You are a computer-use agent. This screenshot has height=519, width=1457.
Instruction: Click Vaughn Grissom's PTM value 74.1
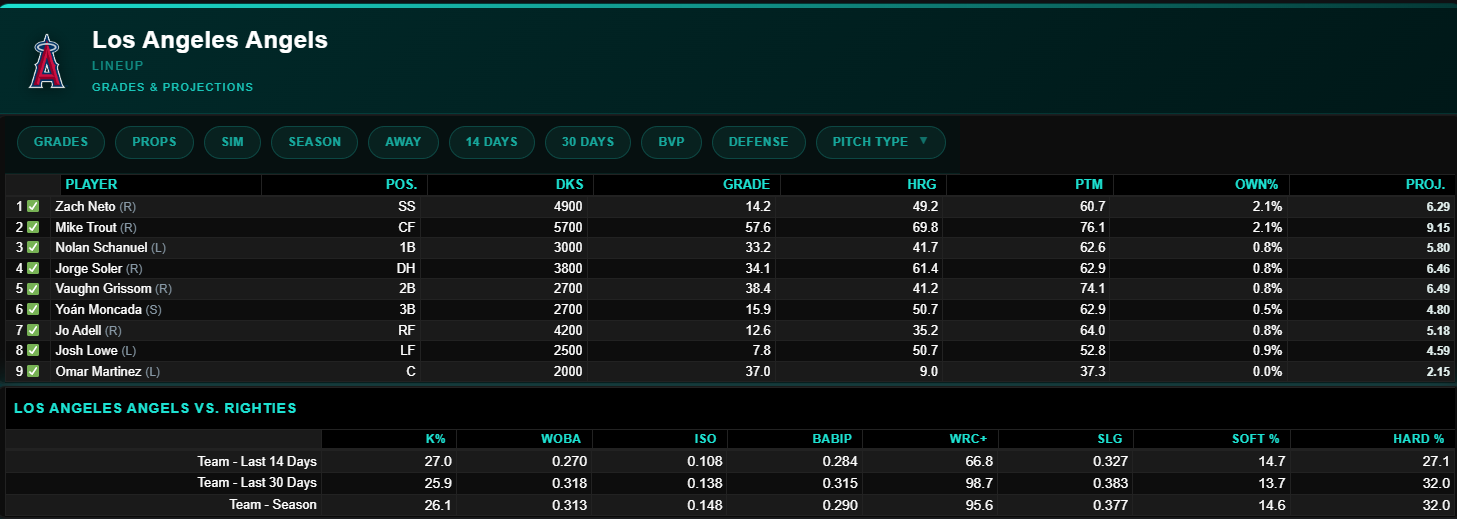coord(1092,289)
